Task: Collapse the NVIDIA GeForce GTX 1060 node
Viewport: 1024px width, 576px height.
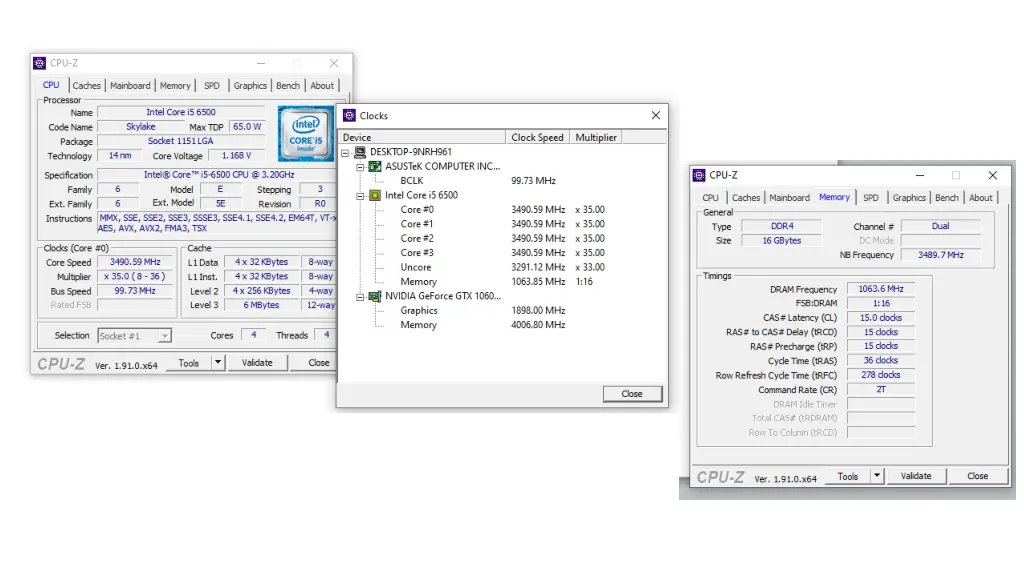Action: [360, 297]
